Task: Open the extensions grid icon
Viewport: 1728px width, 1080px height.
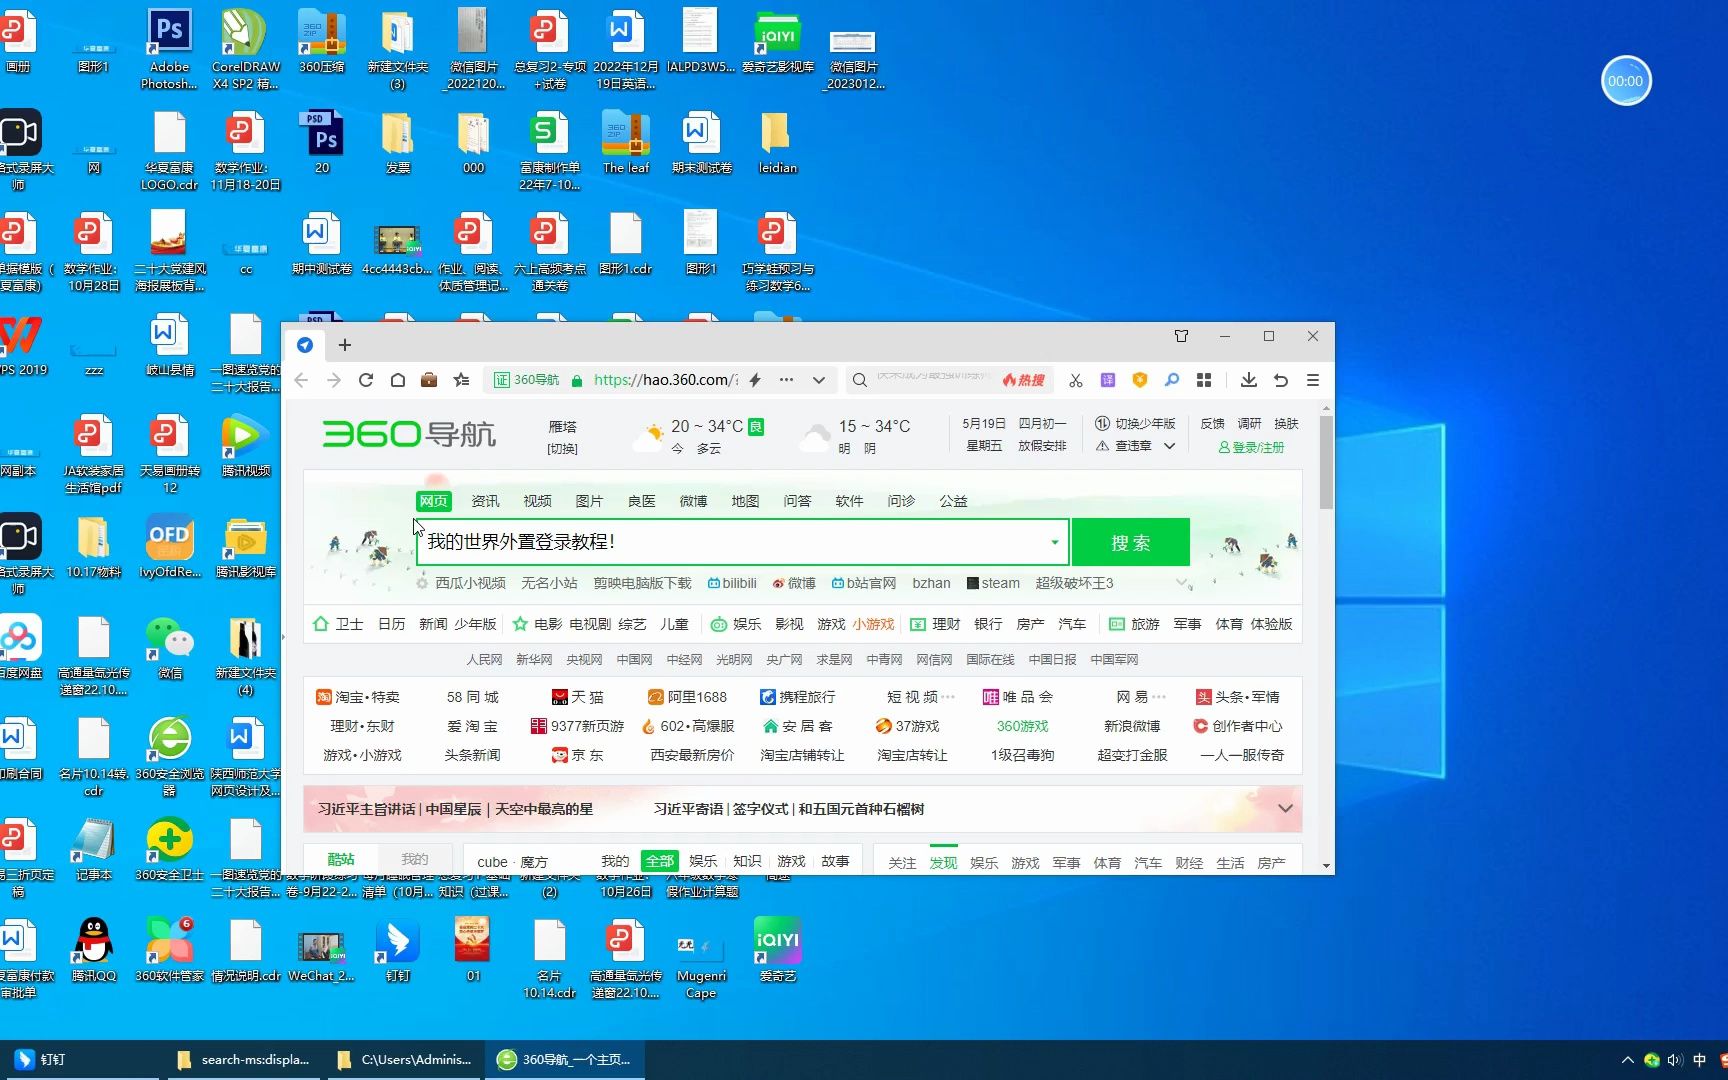Action: pos(1204,380)
